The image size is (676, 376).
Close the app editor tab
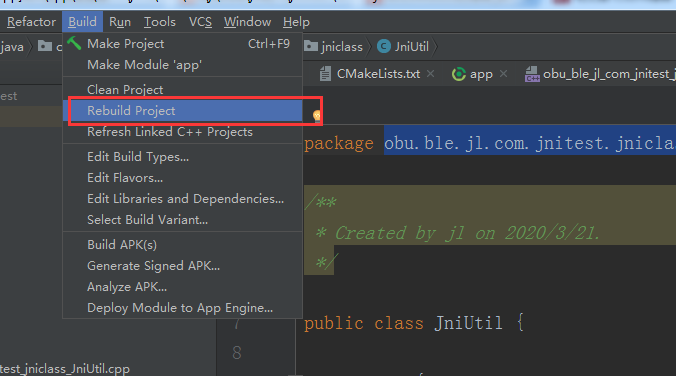point(503,74)
